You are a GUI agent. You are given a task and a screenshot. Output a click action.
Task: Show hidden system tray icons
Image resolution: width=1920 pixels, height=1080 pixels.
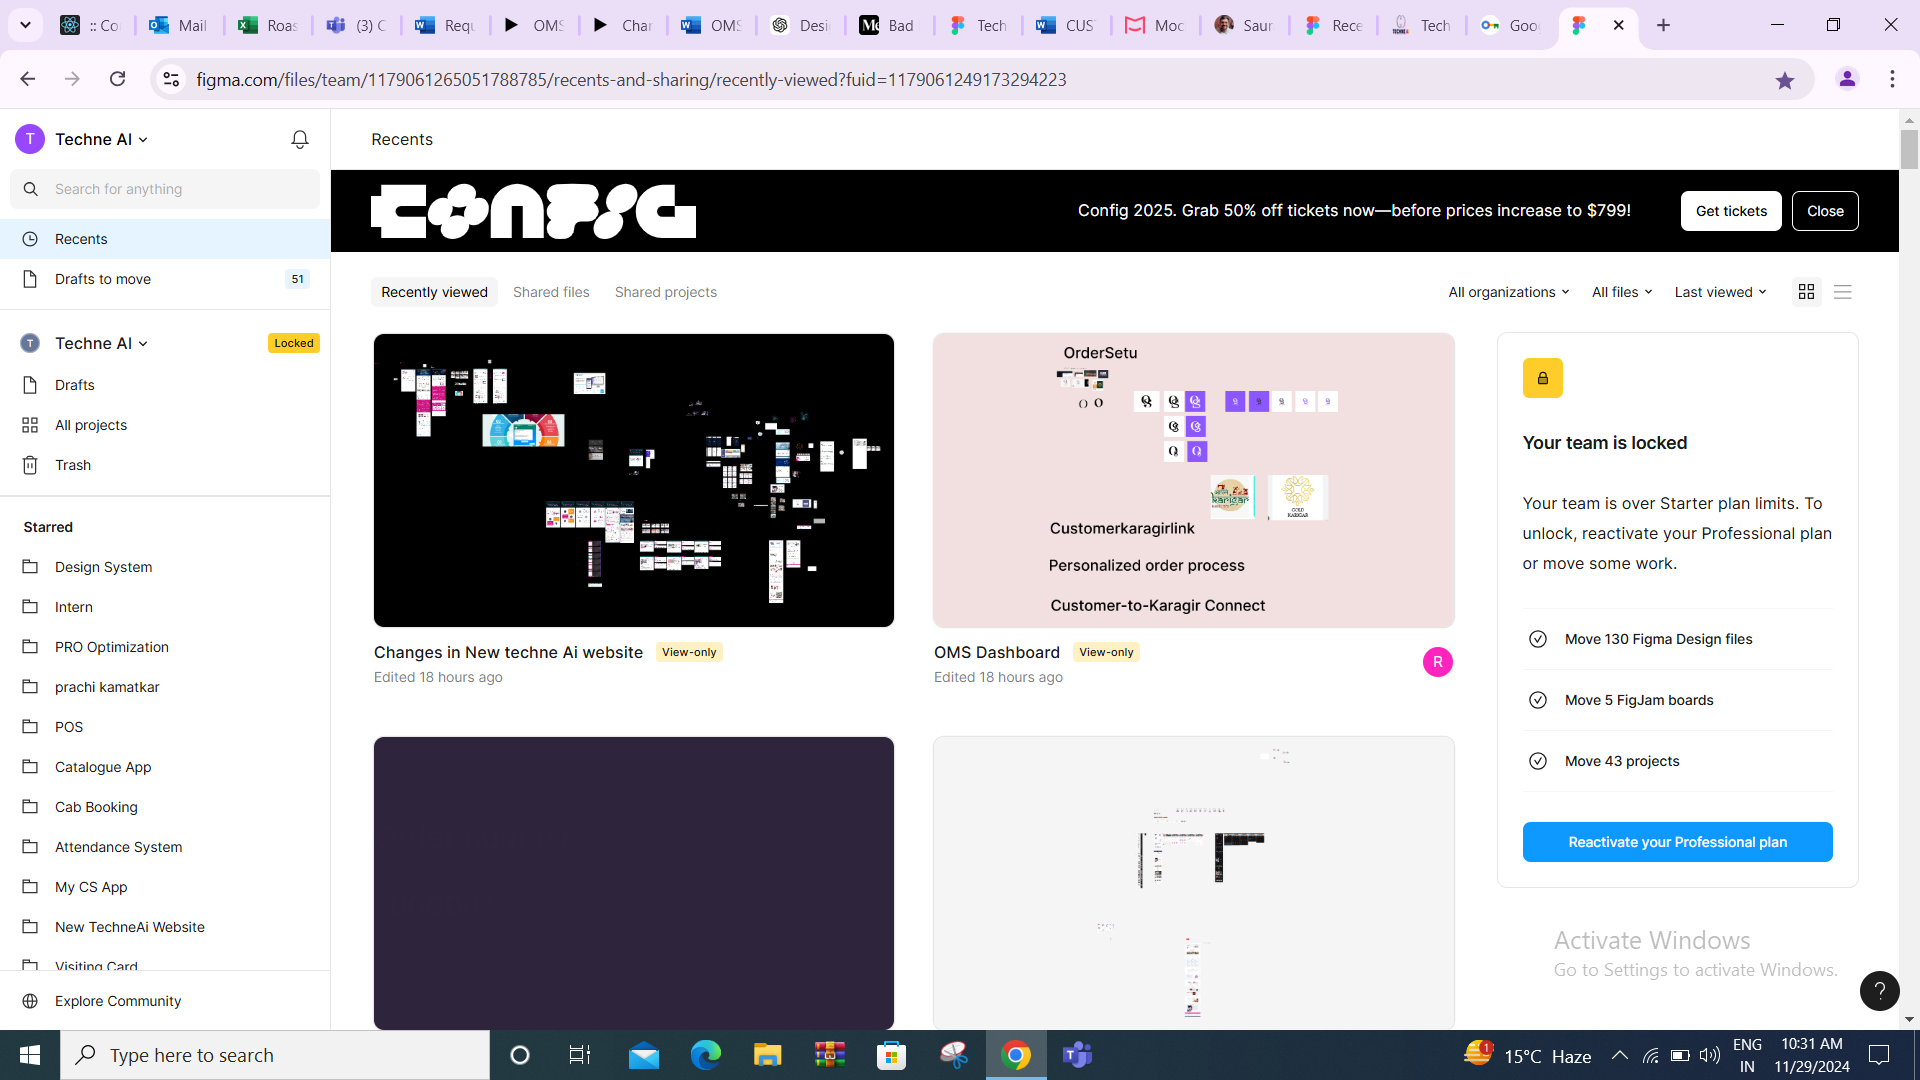pos(1619,1055)
